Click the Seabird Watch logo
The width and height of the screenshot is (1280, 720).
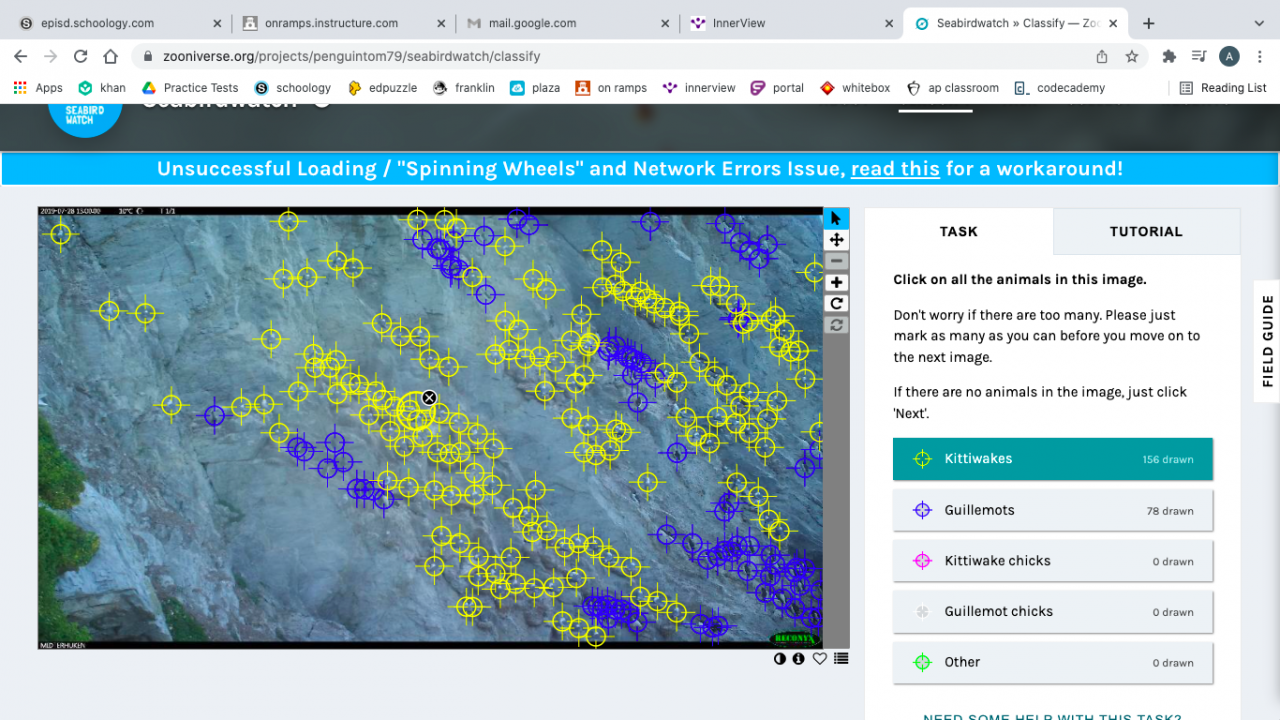(85, 118)
